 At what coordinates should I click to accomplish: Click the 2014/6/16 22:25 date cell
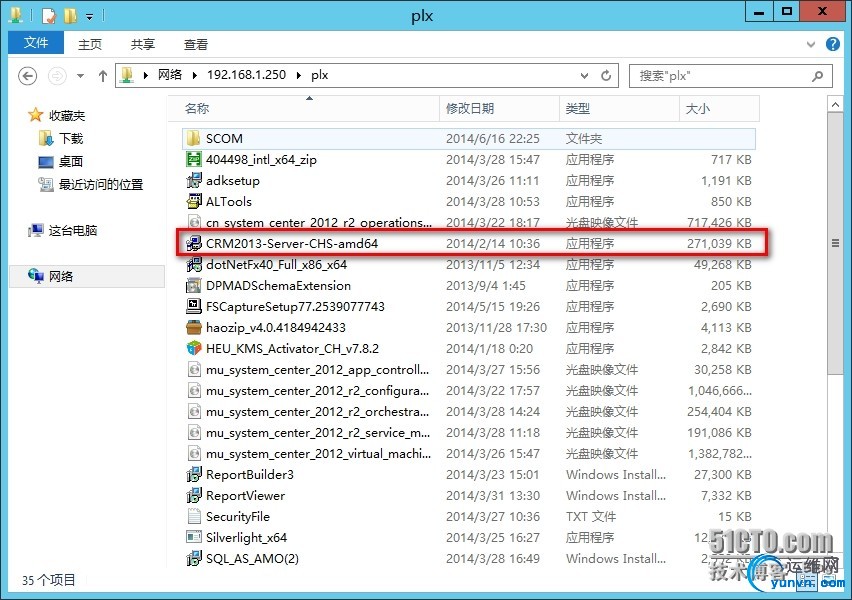492,139
